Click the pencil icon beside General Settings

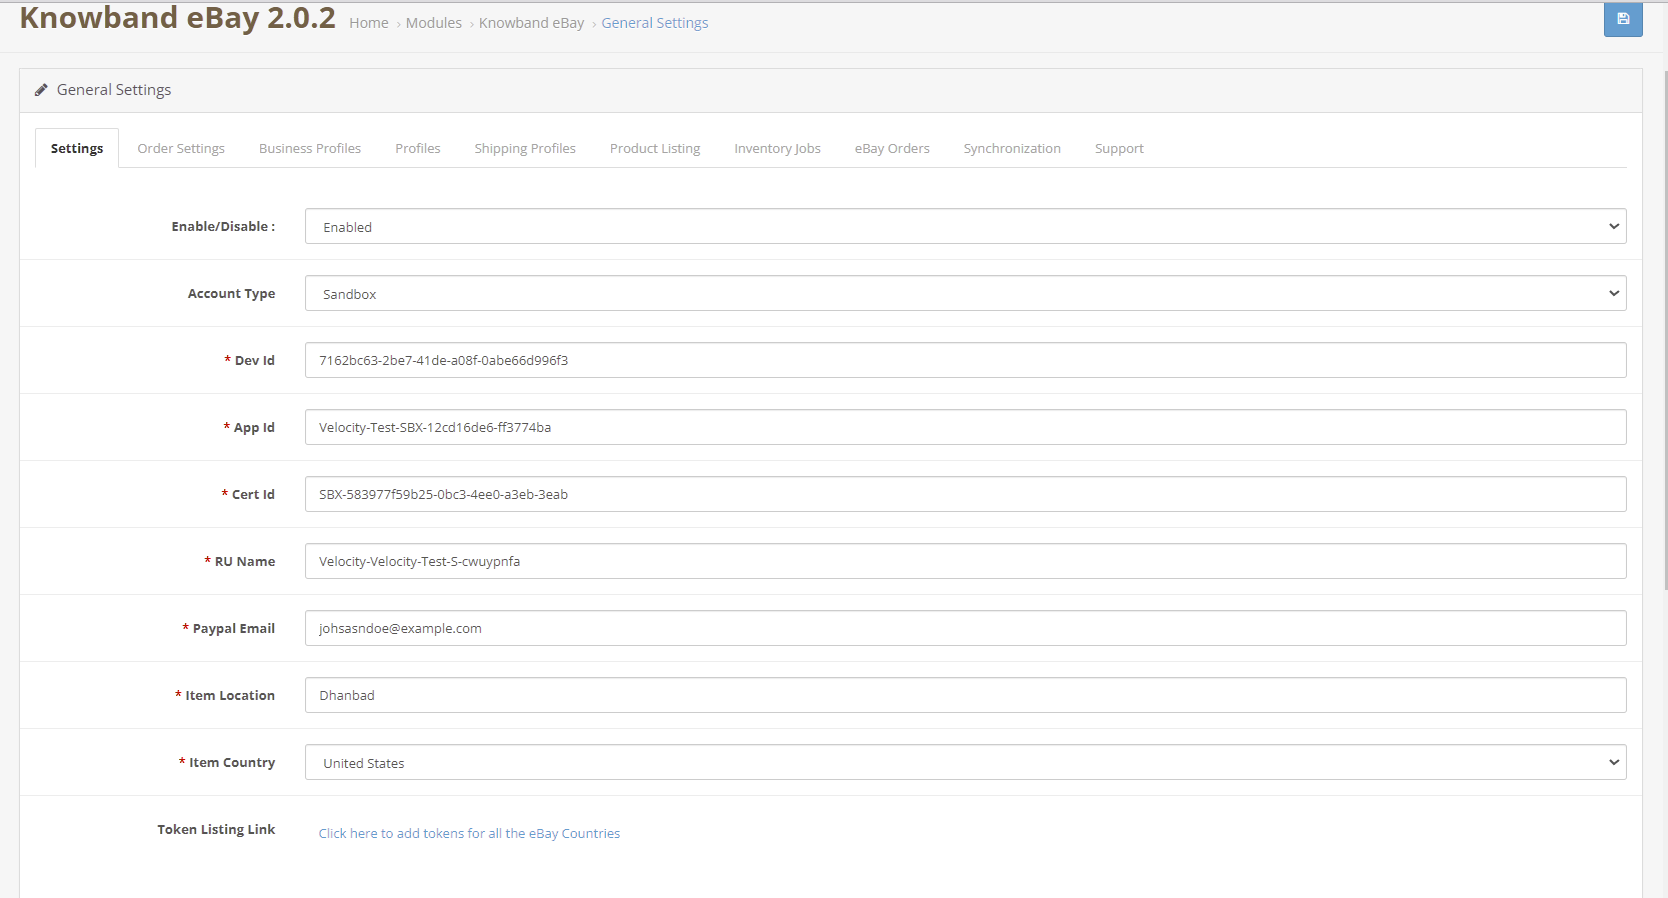41,90
